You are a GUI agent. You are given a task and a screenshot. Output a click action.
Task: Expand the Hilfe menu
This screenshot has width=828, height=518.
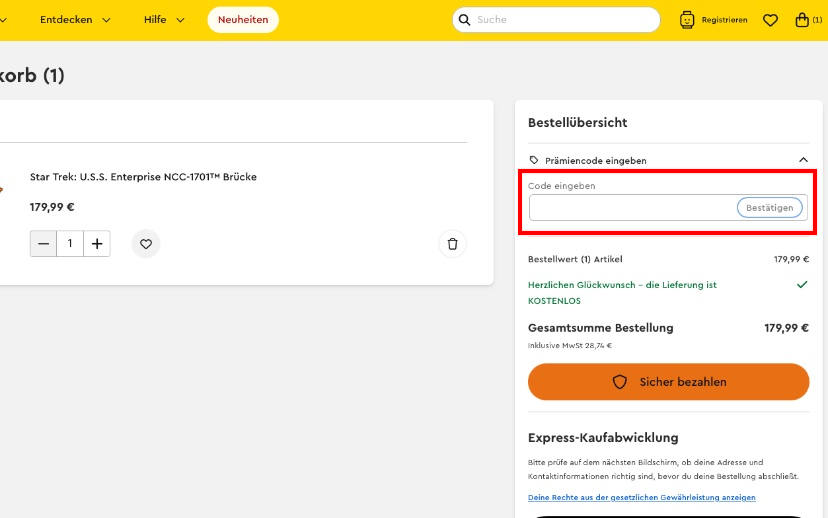point(164,20)
